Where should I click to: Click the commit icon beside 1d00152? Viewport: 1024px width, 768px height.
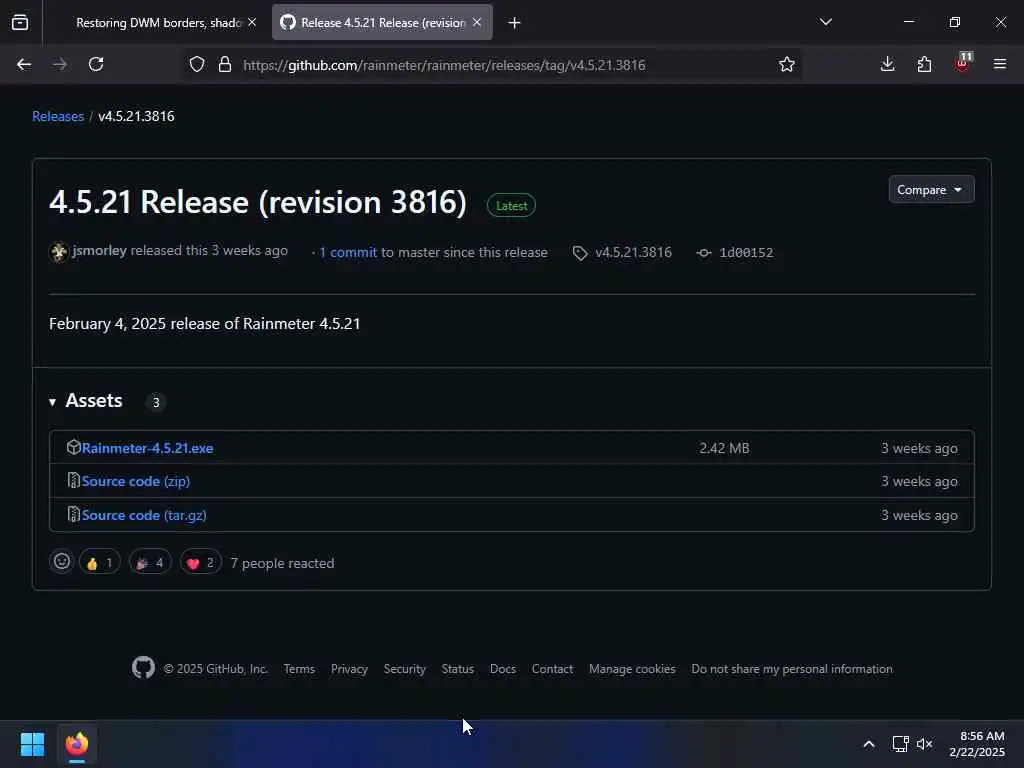pos(703,253)
